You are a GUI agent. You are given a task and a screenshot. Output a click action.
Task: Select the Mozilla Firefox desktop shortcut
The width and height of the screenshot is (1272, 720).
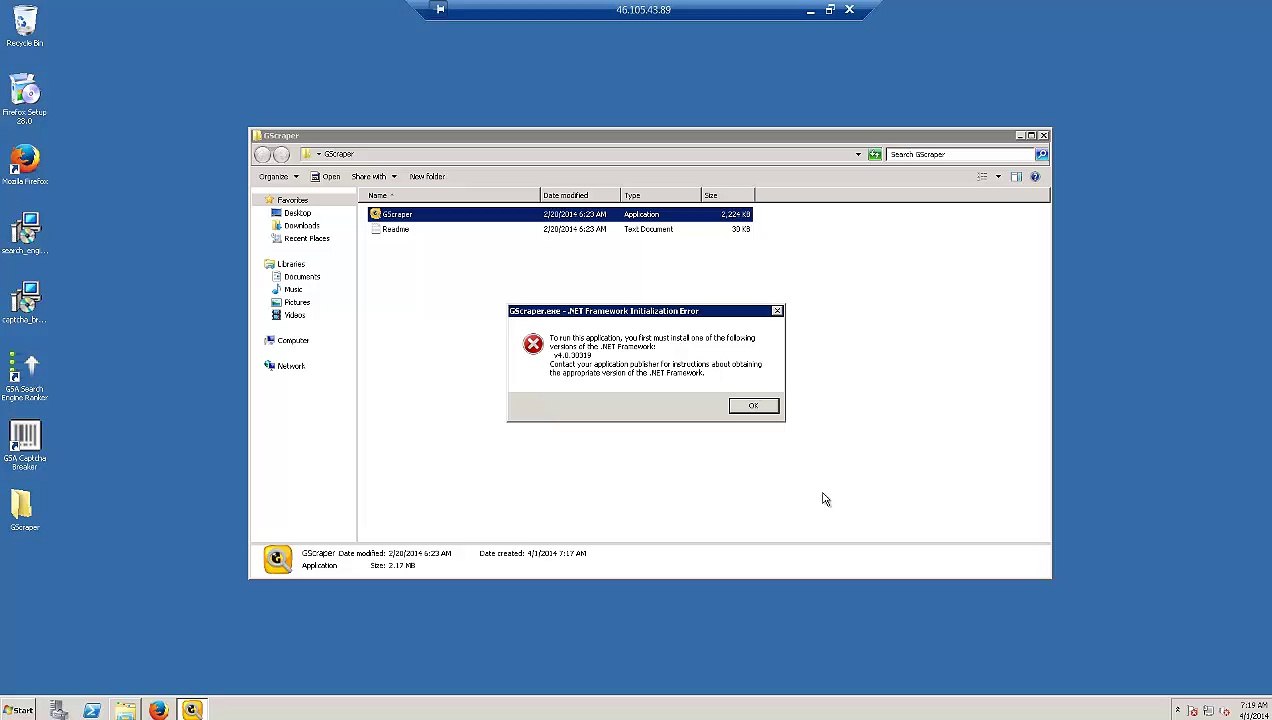coord(24,165)
